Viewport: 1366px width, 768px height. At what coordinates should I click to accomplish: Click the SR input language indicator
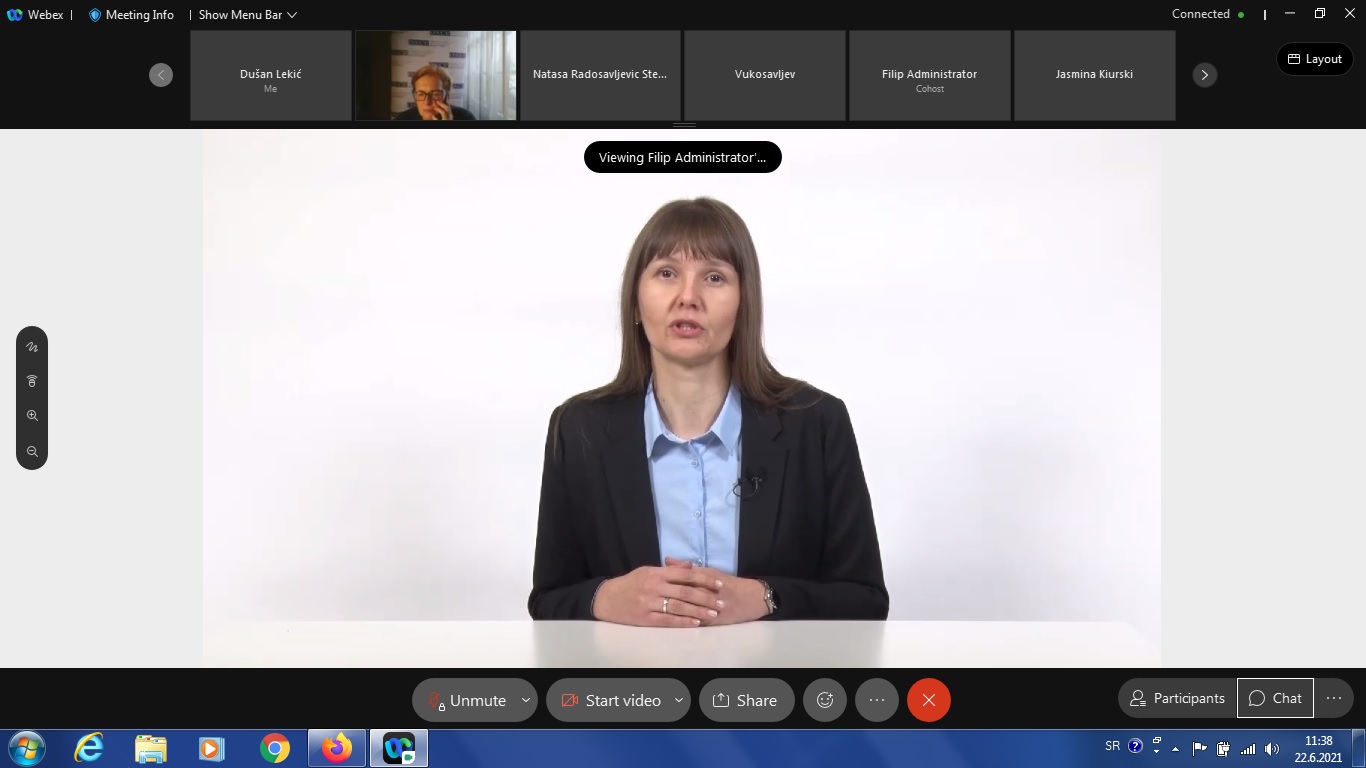pyautogui.click(x=1113, y=746)
